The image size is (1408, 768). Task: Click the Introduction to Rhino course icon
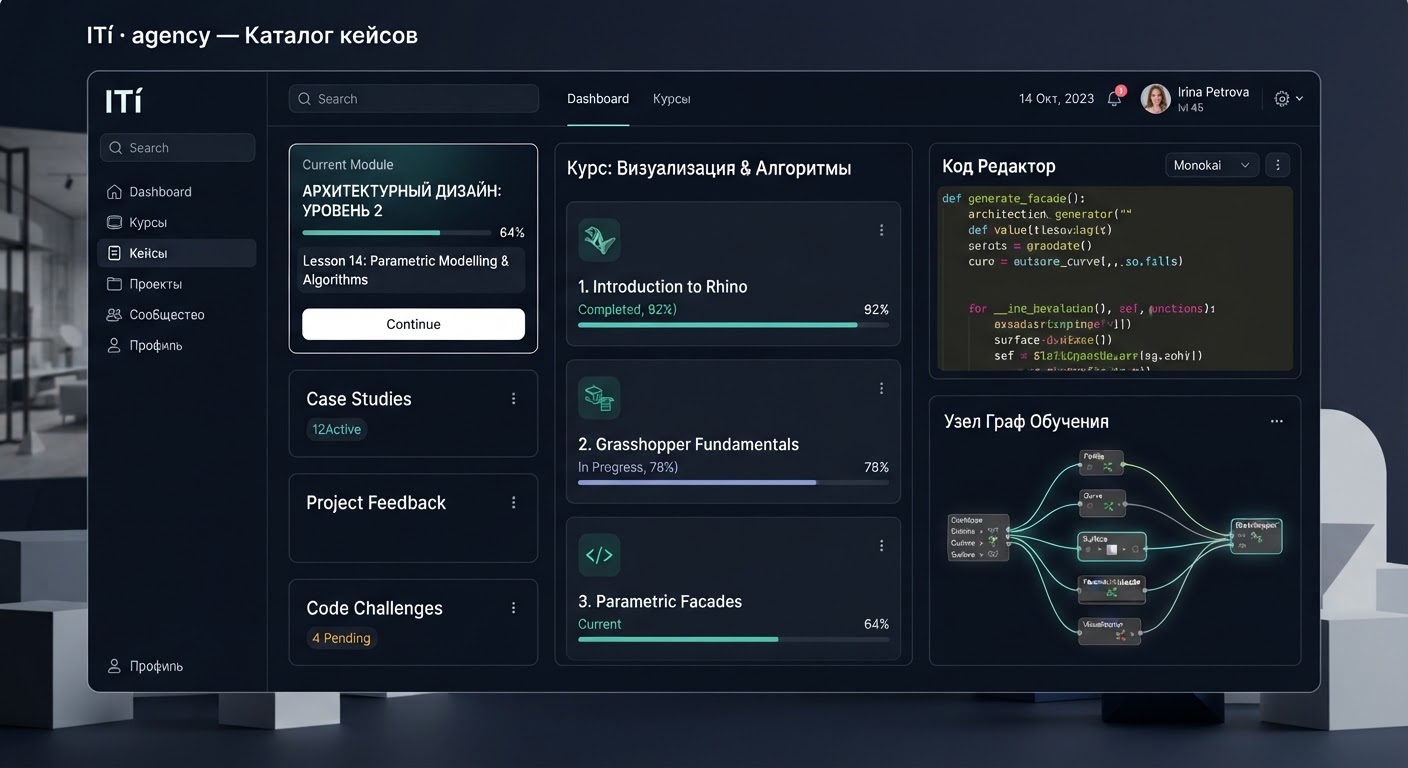click(x=599, y=240)
